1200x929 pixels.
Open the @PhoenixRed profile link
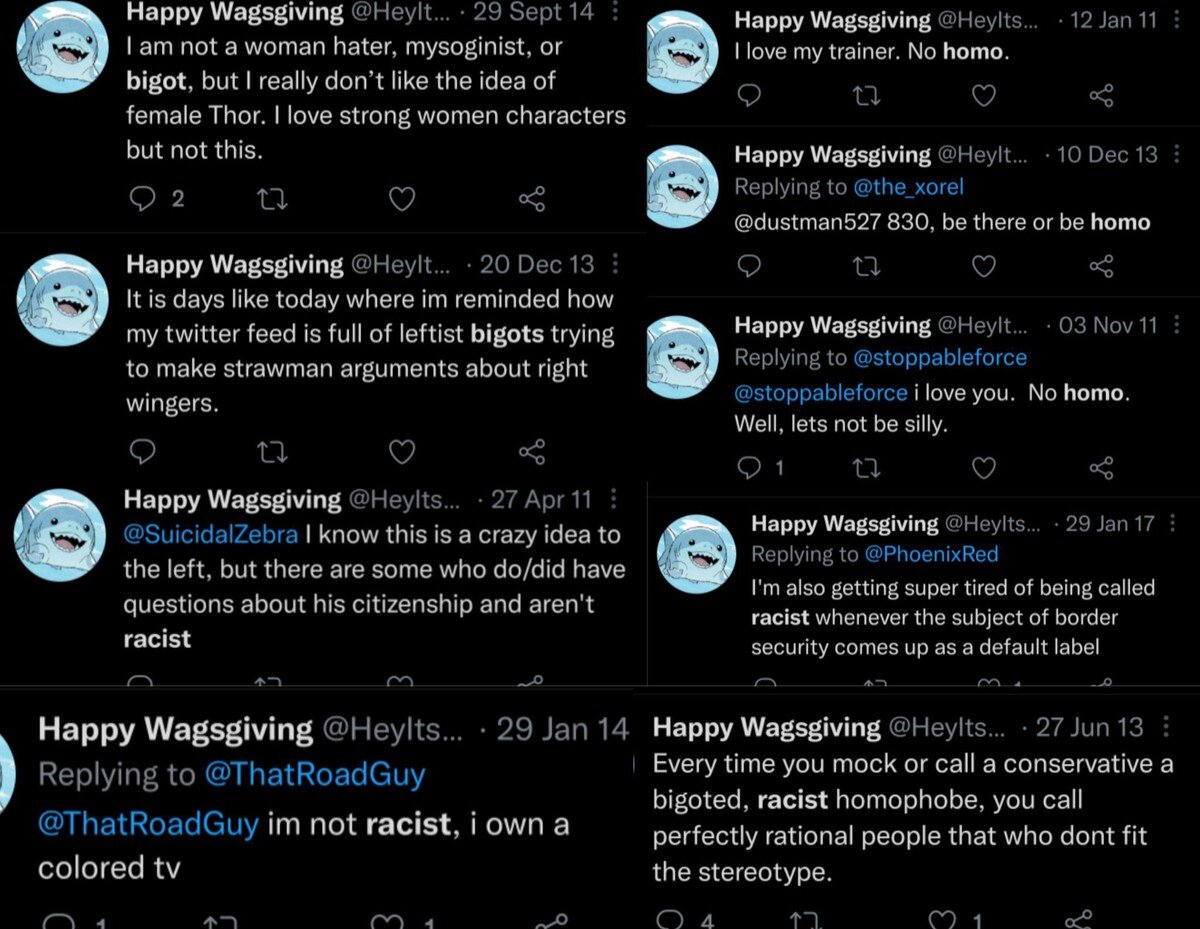click(x=932, y=553)
